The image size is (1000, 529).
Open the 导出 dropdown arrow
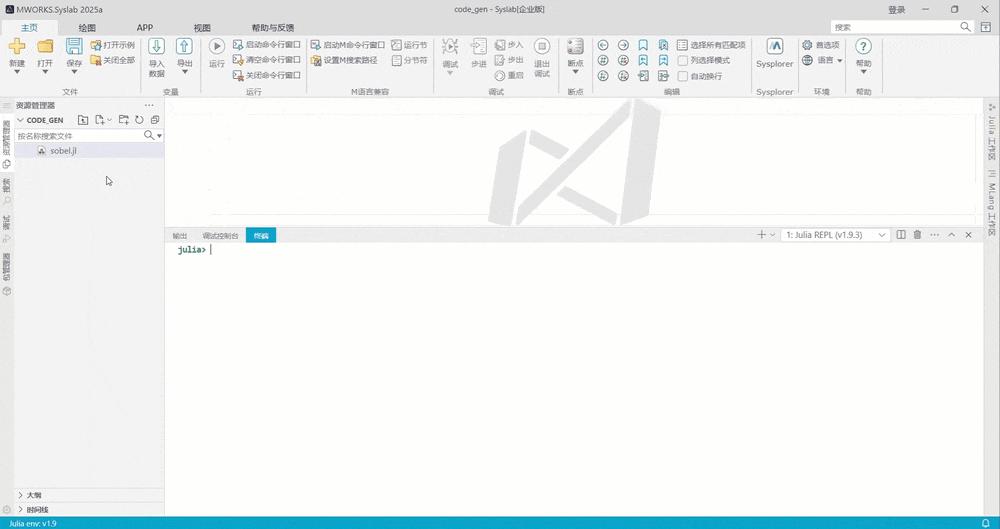pos(184,72)
